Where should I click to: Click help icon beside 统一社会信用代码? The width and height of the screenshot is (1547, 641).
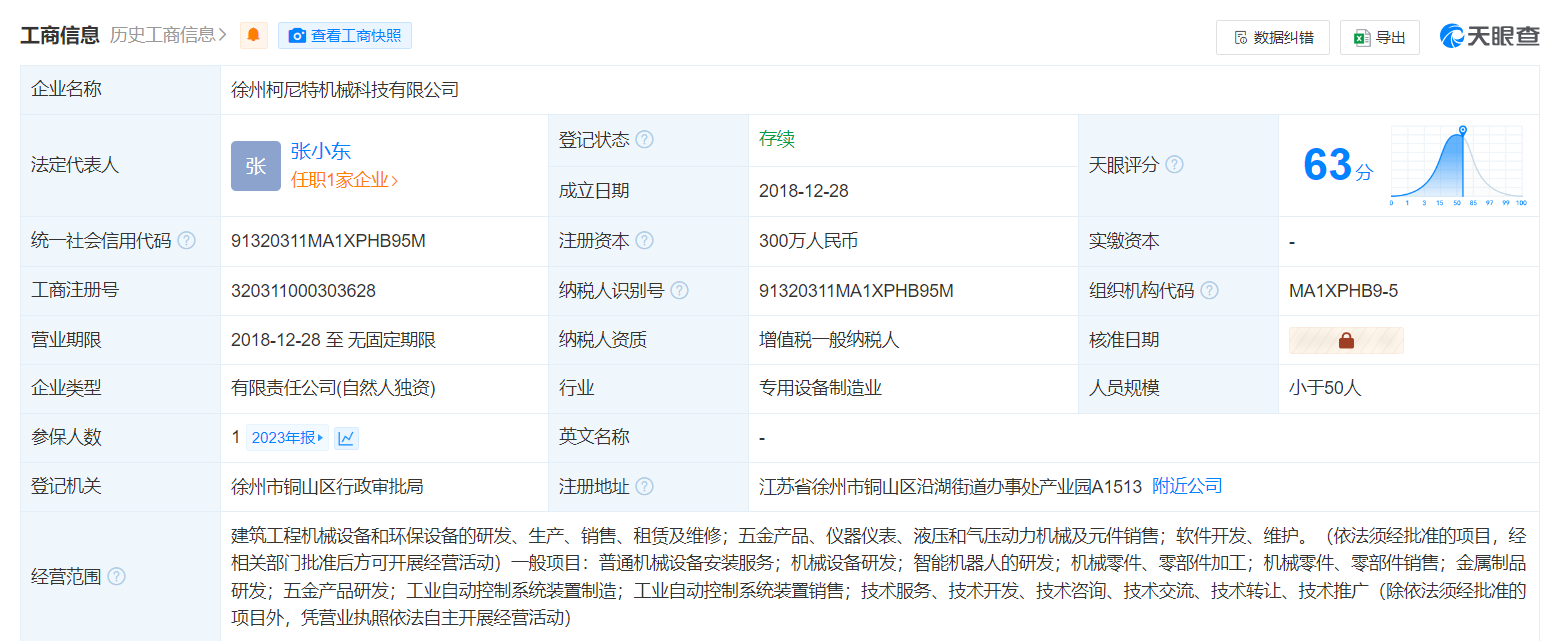(186, 241)
